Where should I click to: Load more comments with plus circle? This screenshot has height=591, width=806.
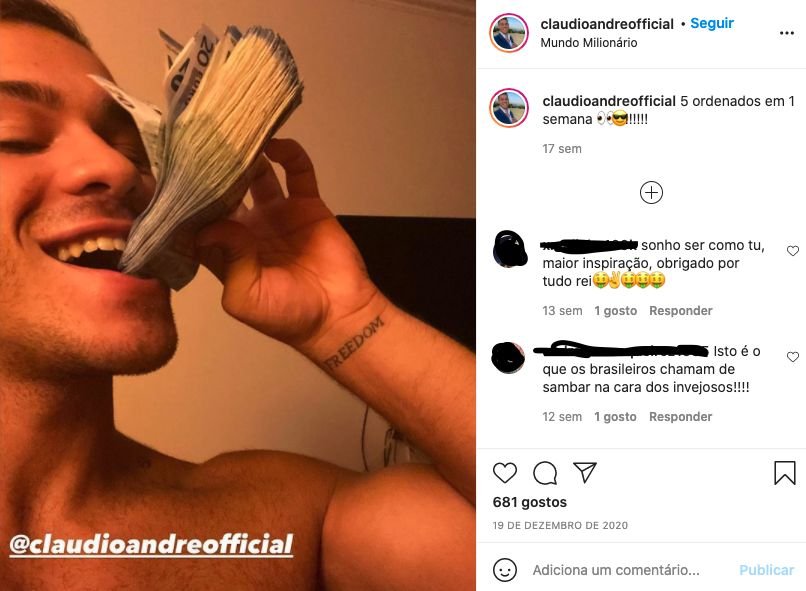[651, 193]
